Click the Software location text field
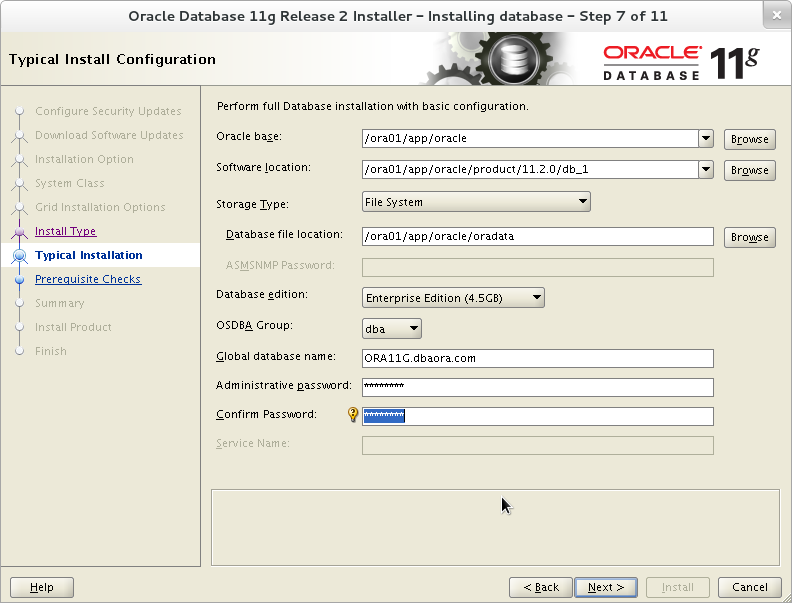792x603 pixels. click(x=530, y=170)
